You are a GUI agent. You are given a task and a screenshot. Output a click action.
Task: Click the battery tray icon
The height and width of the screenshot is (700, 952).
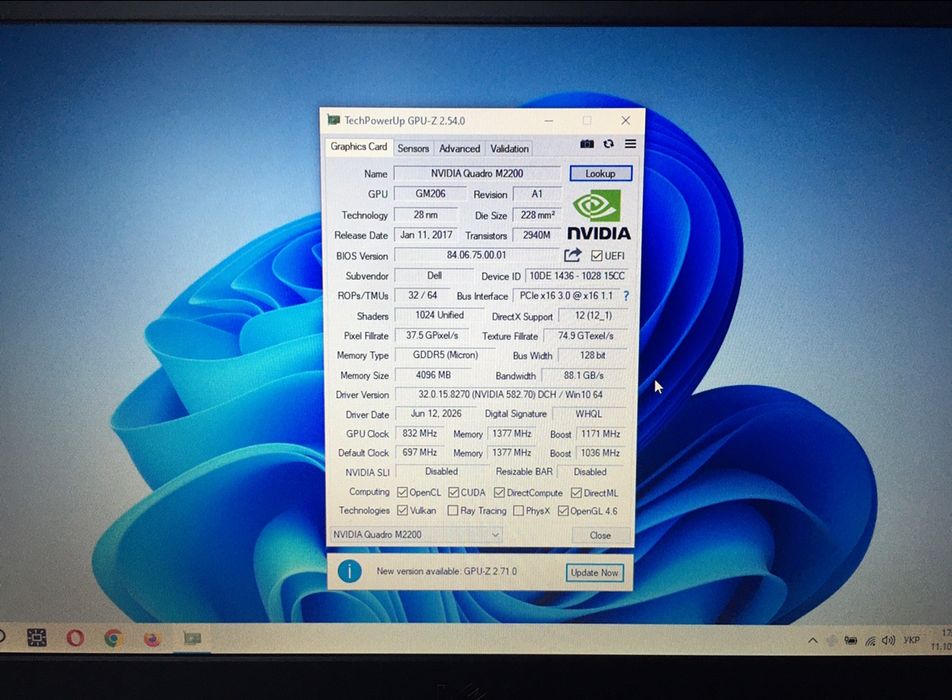851,641
